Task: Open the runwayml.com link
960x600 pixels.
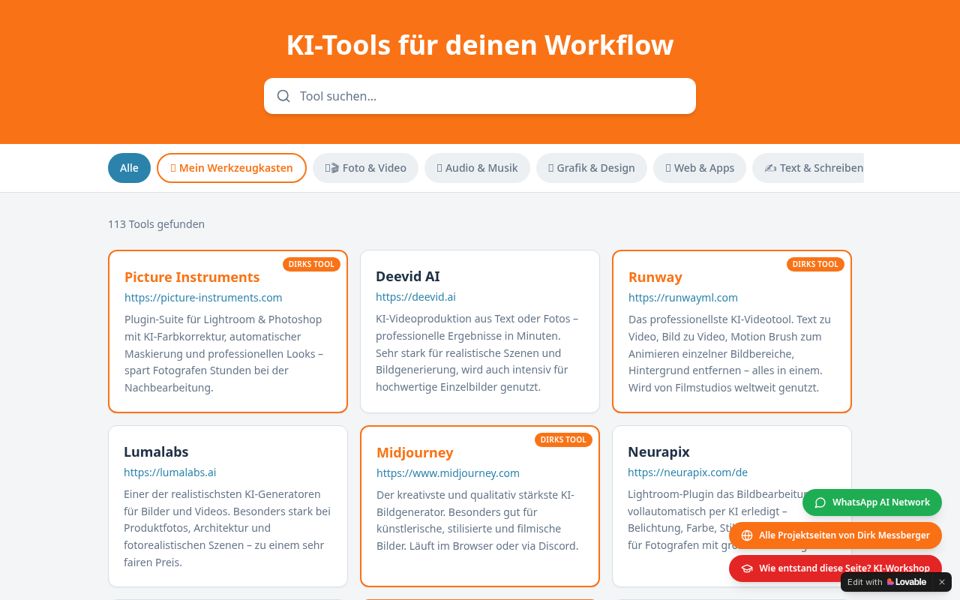Action: click(x=683, y=298)
